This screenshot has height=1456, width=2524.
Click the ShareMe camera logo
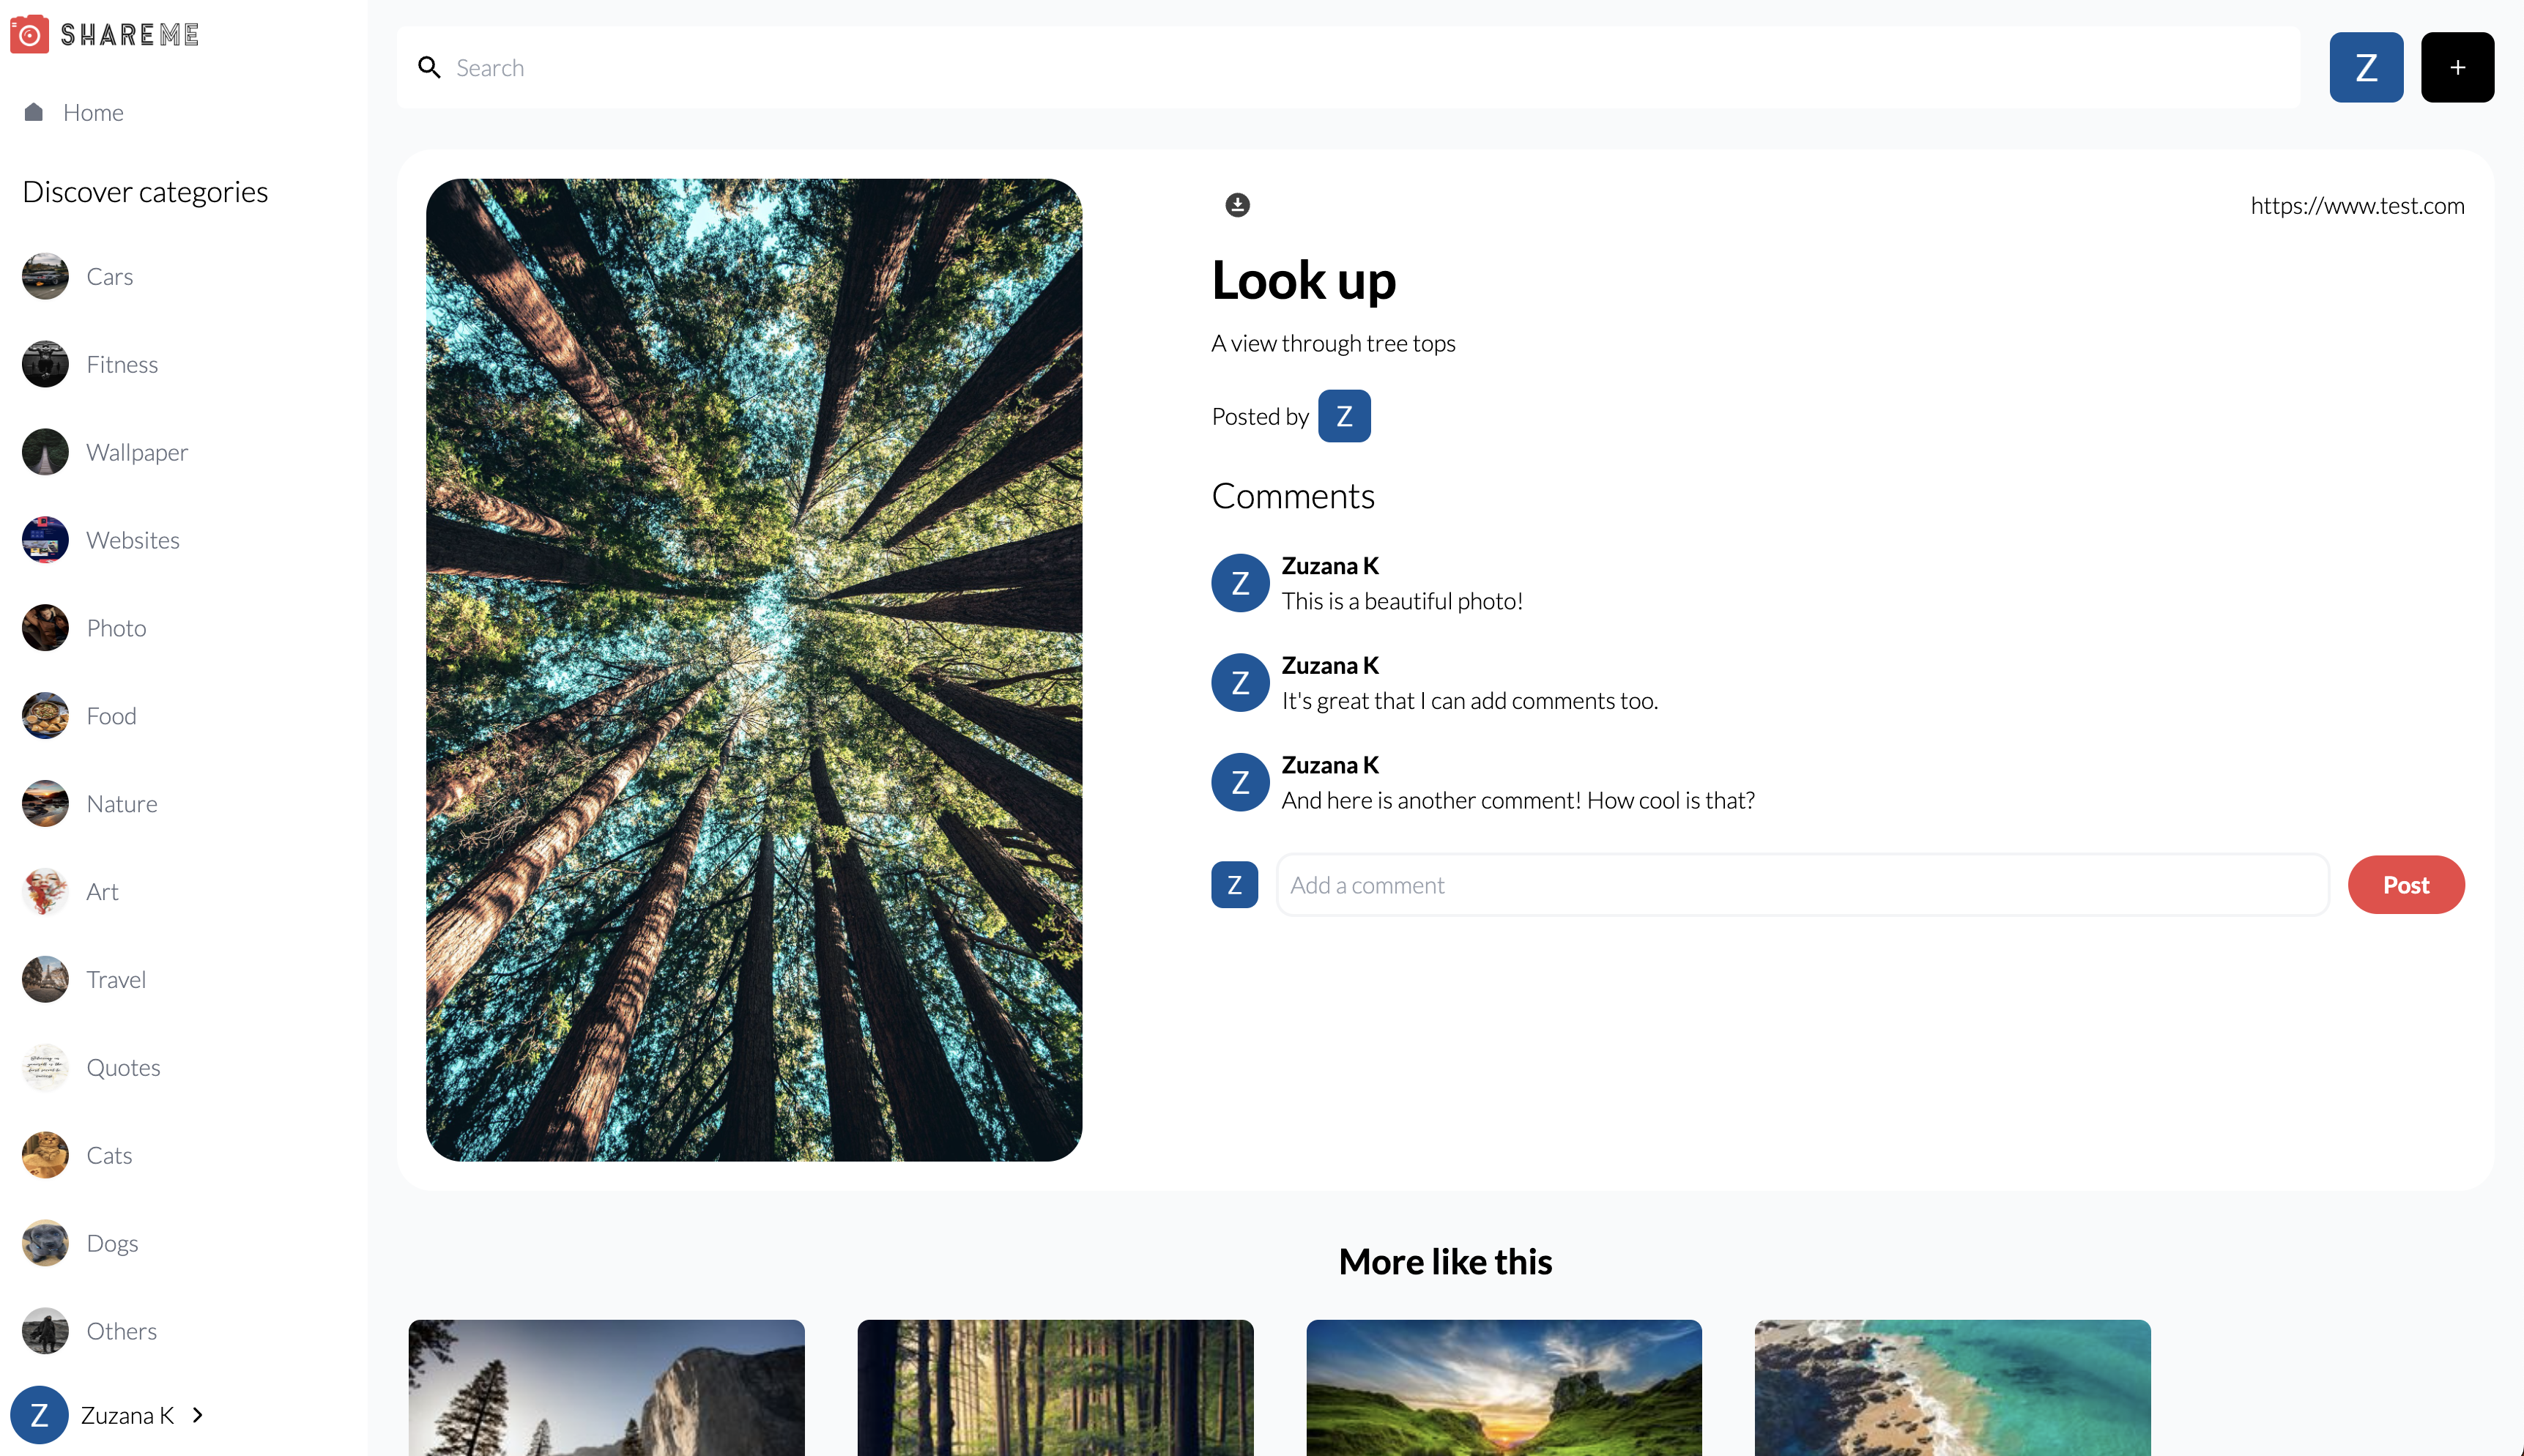point(30,35)
